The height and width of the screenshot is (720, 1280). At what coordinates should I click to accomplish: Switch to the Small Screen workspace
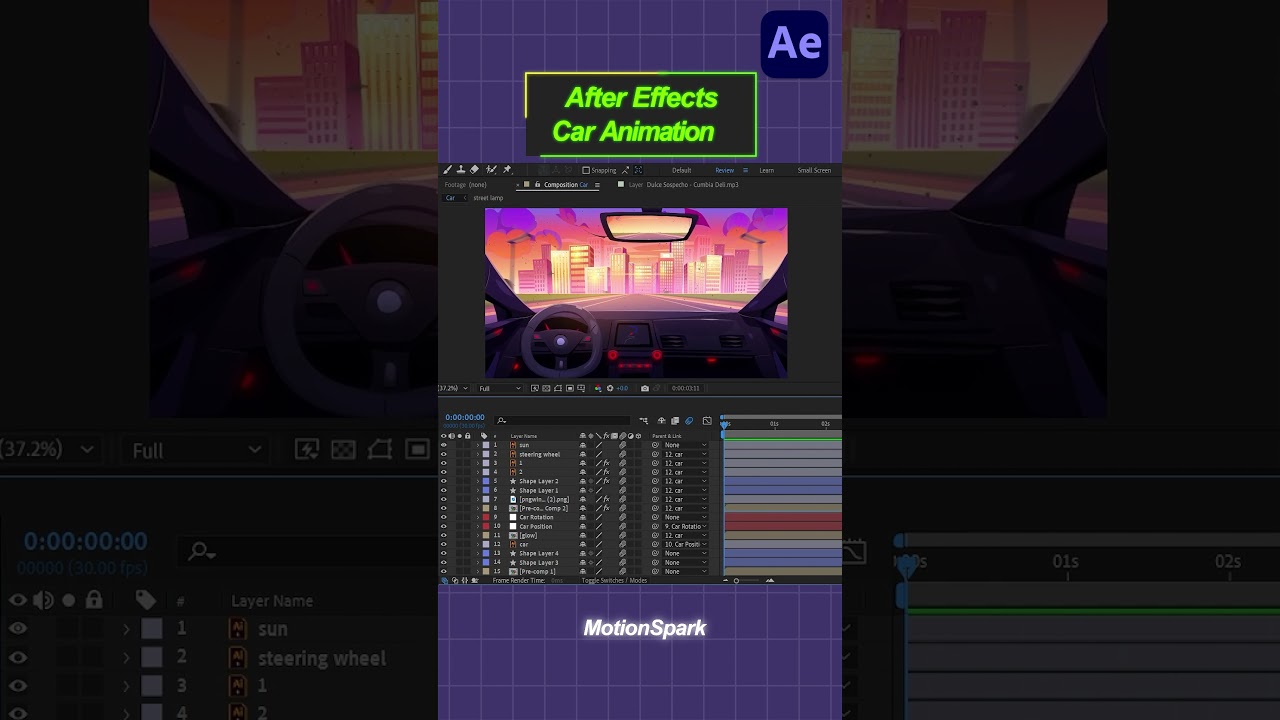[x=814, y=170]
